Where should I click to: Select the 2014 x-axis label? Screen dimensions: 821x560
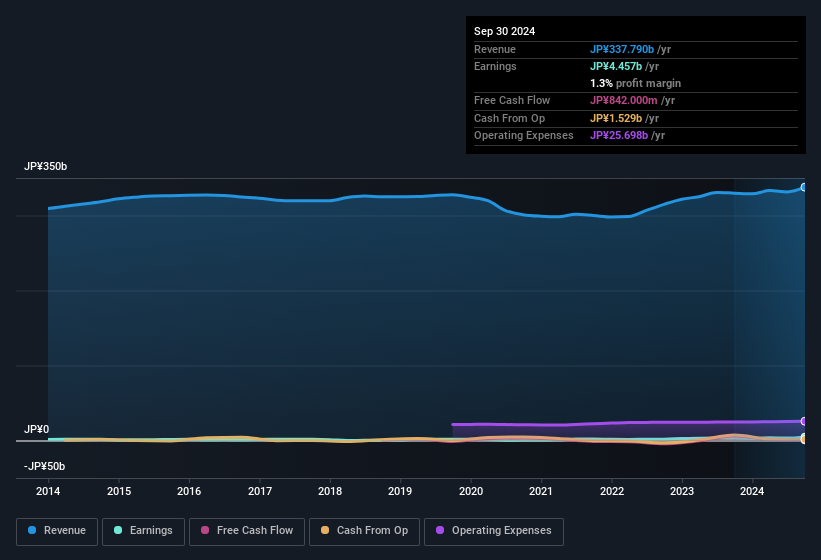48,491
